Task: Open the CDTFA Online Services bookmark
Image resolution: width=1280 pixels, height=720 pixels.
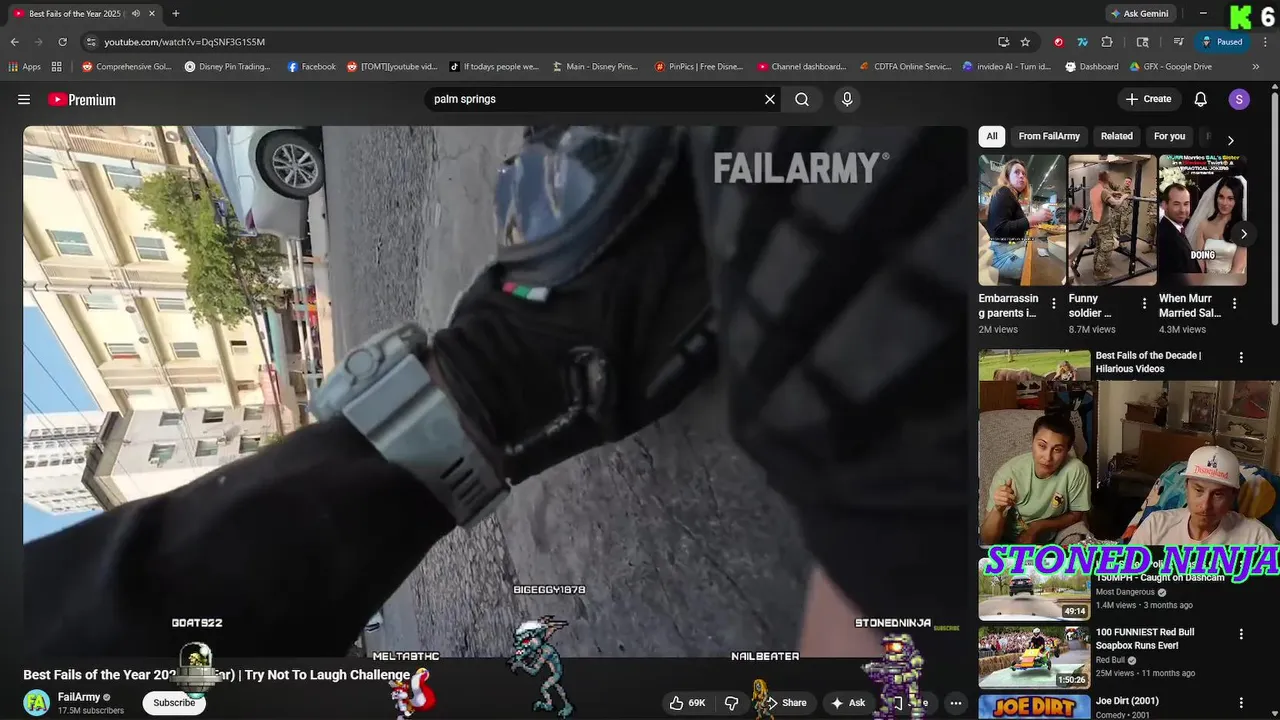Action: click(905, 67)
